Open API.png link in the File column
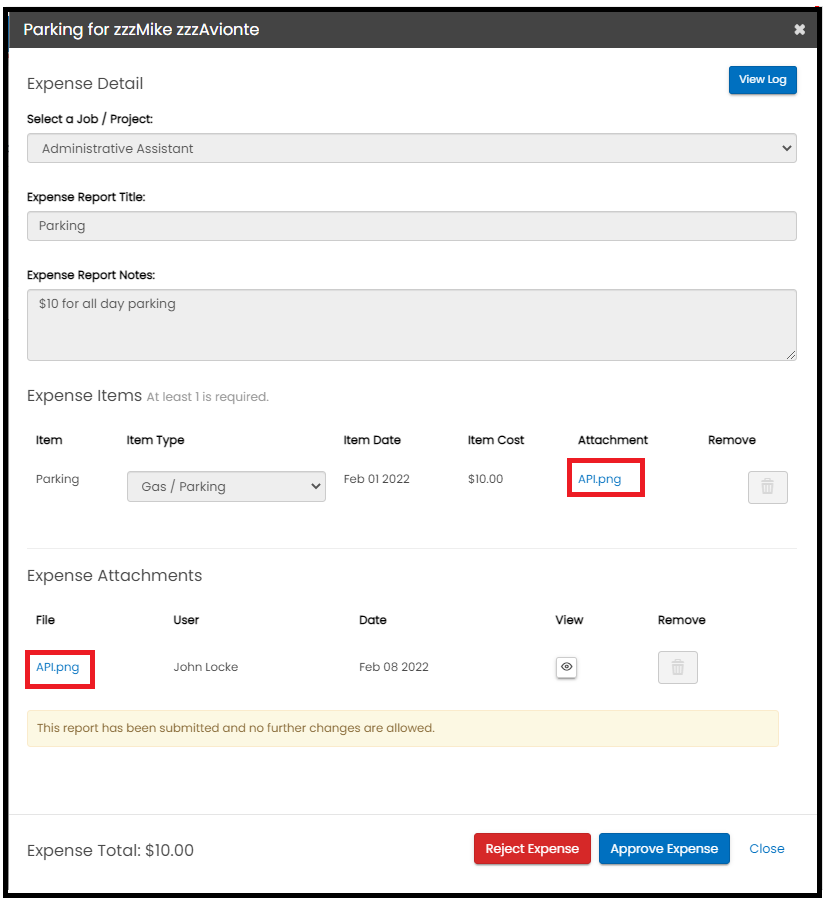This screenshot has width=823, height=905. click(58, 667)
